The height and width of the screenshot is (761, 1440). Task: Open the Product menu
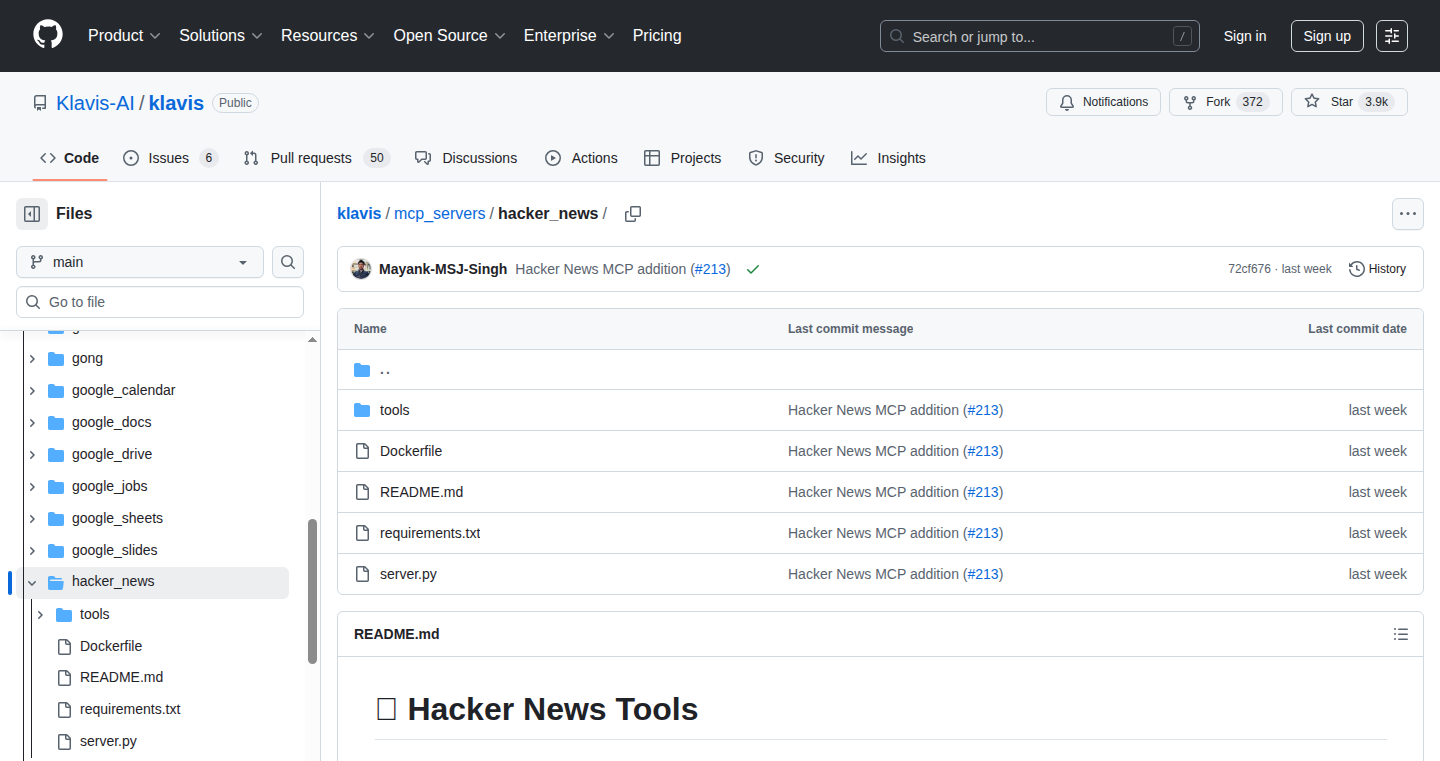pyautogui.click(x=124, y=36)
